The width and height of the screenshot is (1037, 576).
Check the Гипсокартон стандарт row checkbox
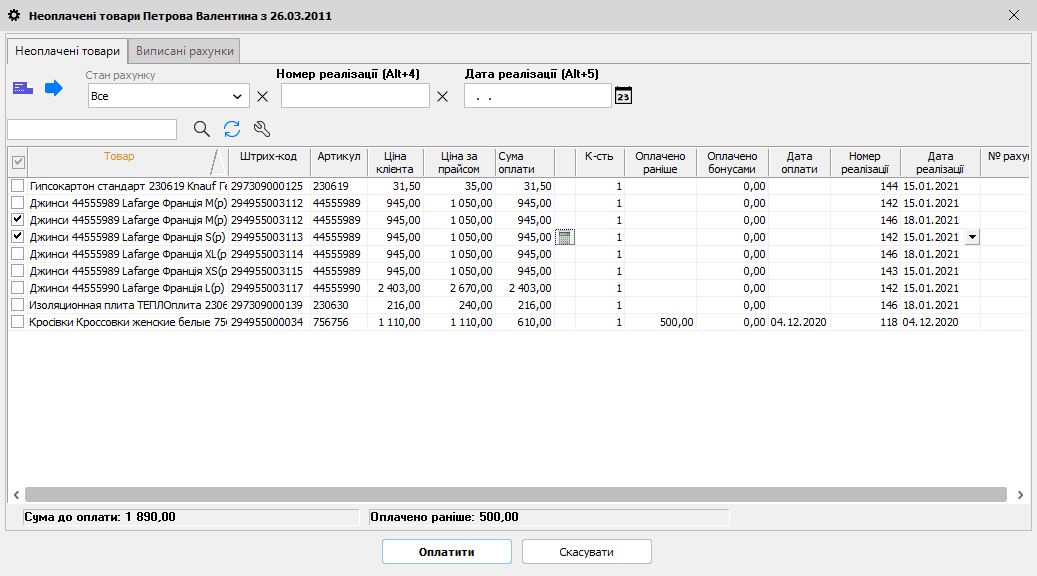[x=17, y=186]
